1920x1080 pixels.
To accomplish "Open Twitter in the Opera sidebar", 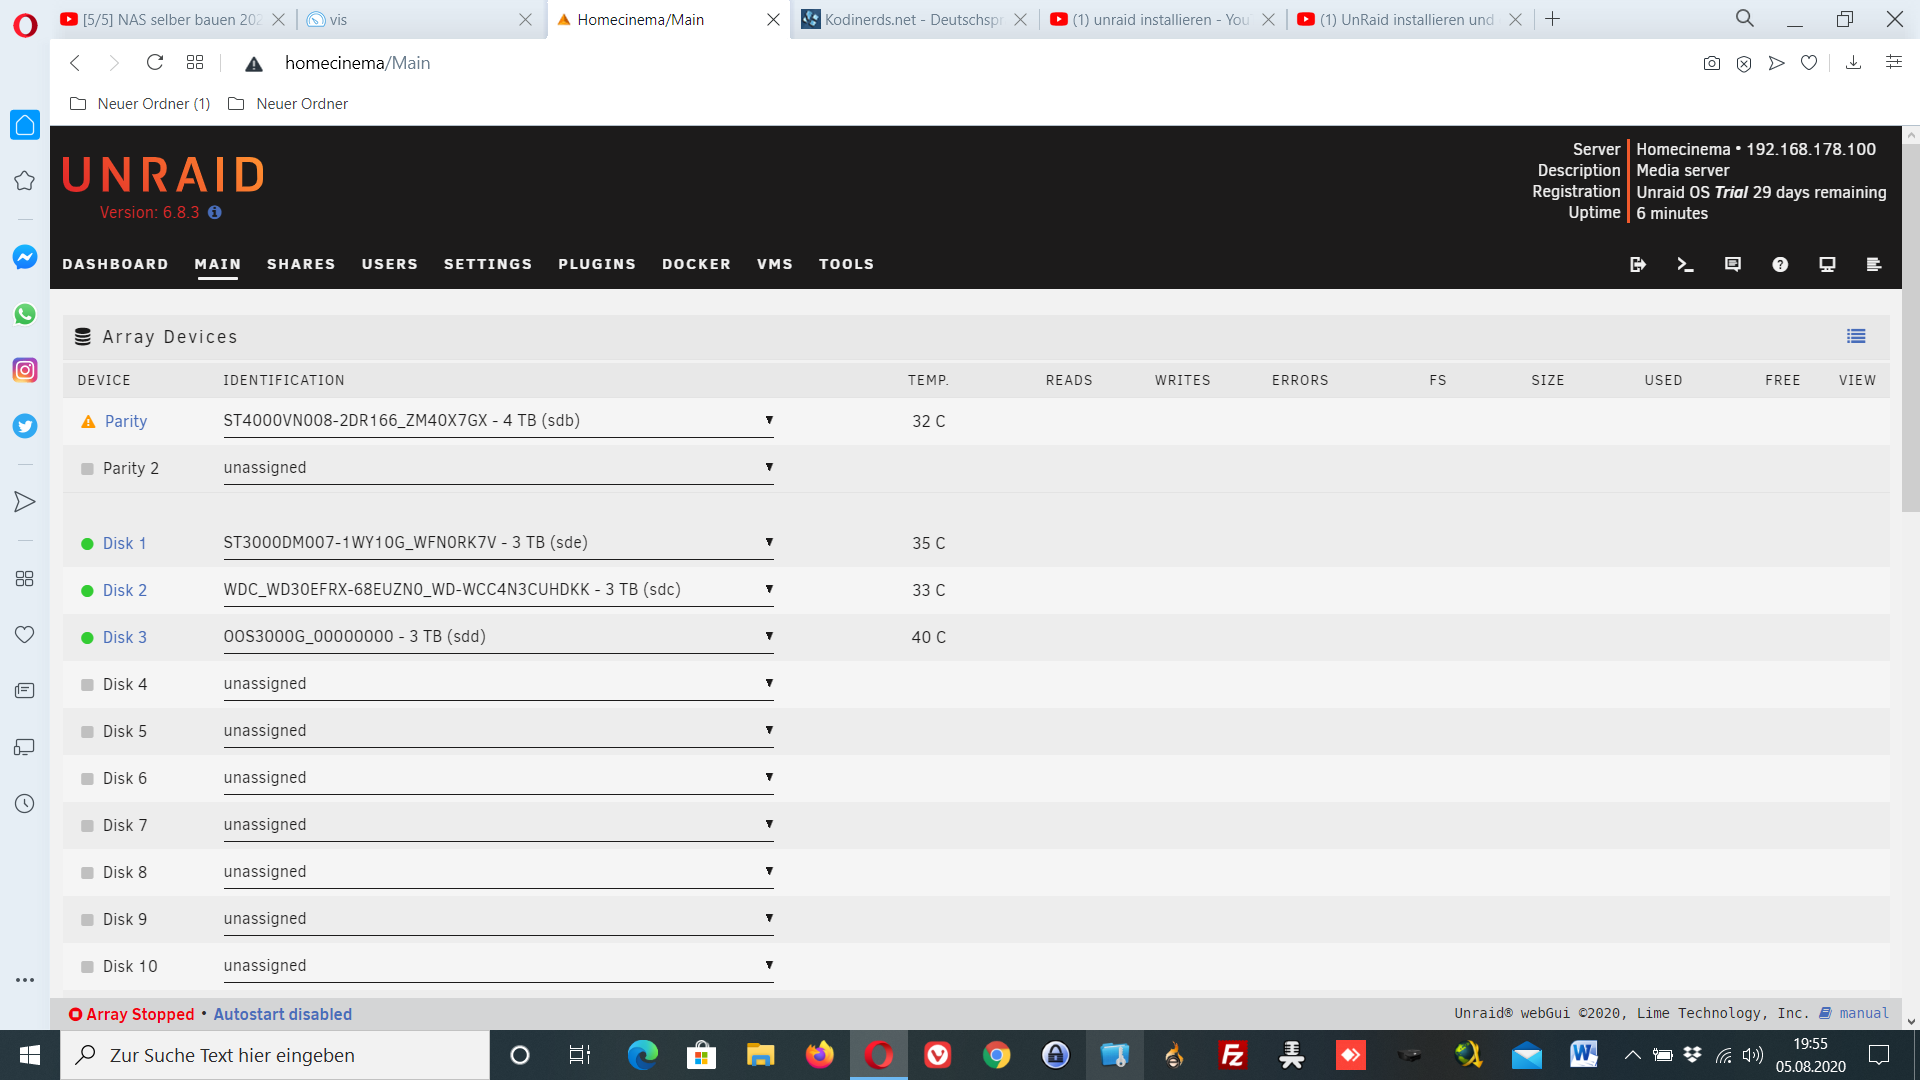I will click(25, 426).
